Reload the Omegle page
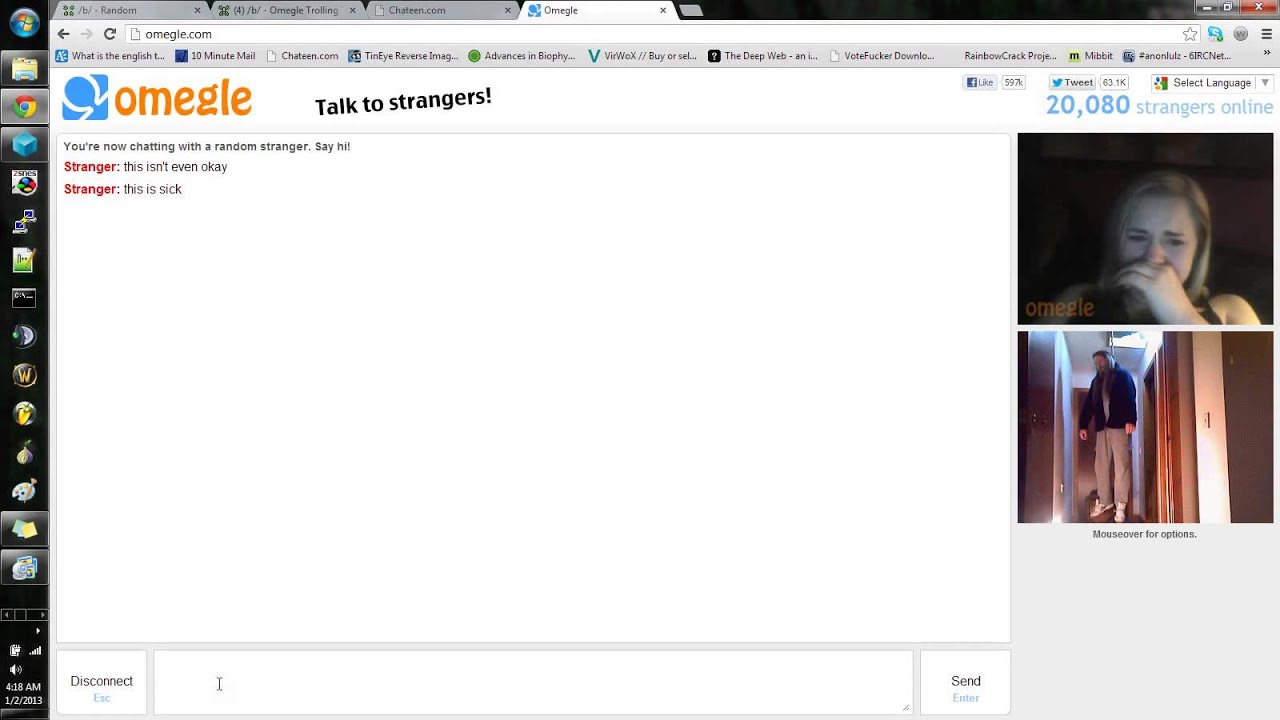1280x720 pixels. [110, 34]
